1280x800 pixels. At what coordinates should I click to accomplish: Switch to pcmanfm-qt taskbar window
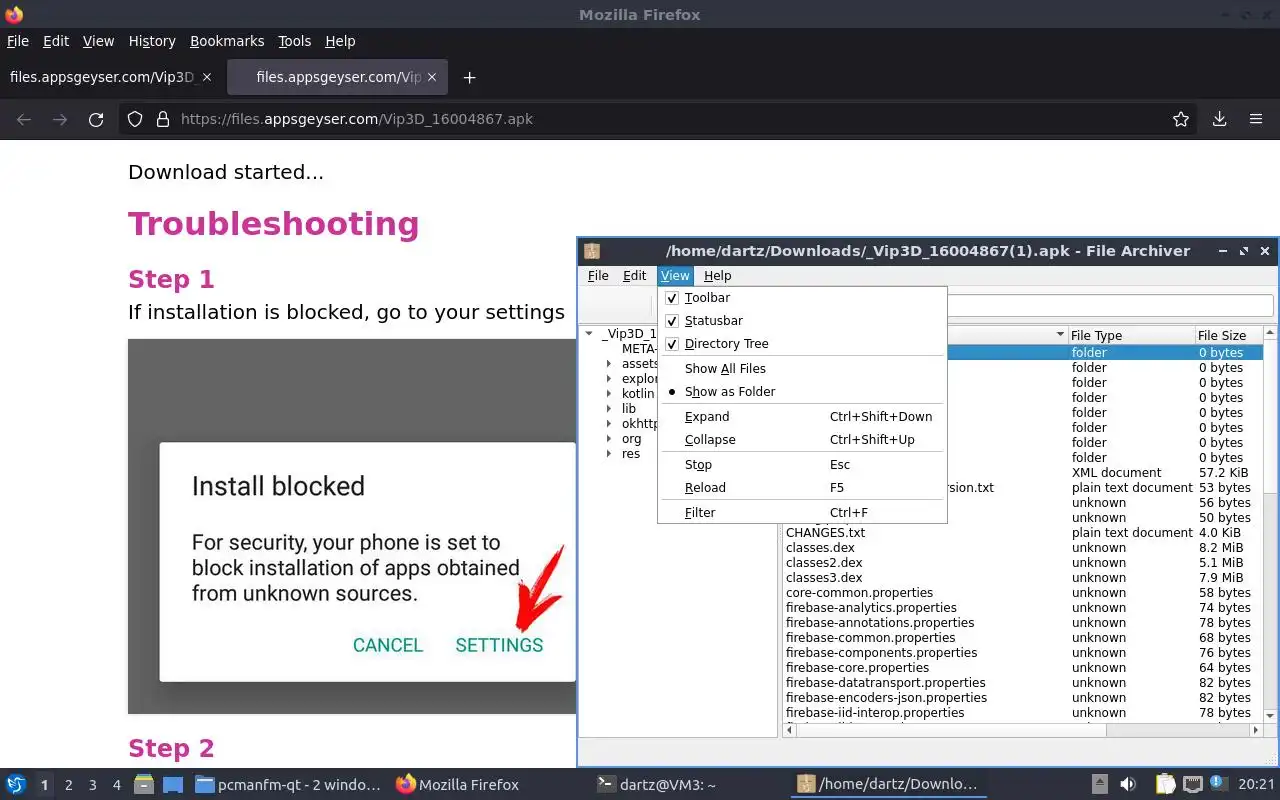coord(288,785)
